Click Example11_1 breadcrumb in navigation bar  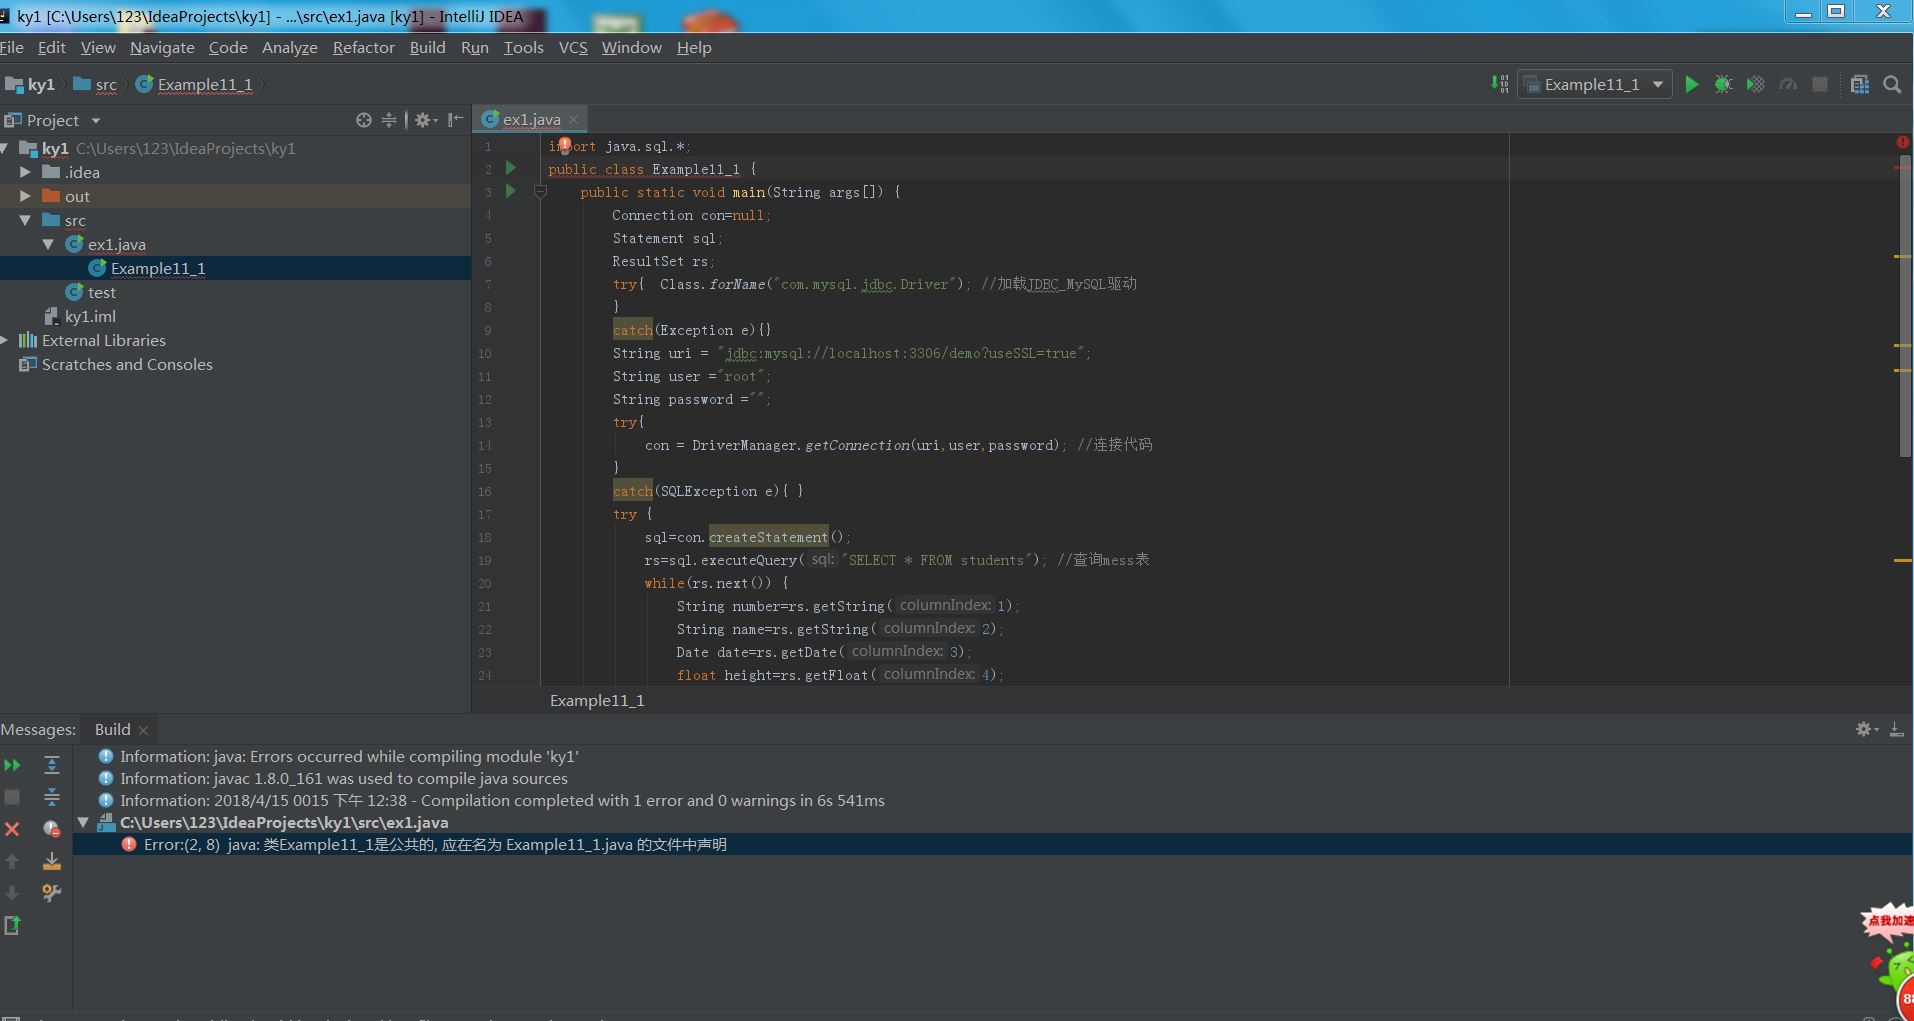(x=194, y=85)
